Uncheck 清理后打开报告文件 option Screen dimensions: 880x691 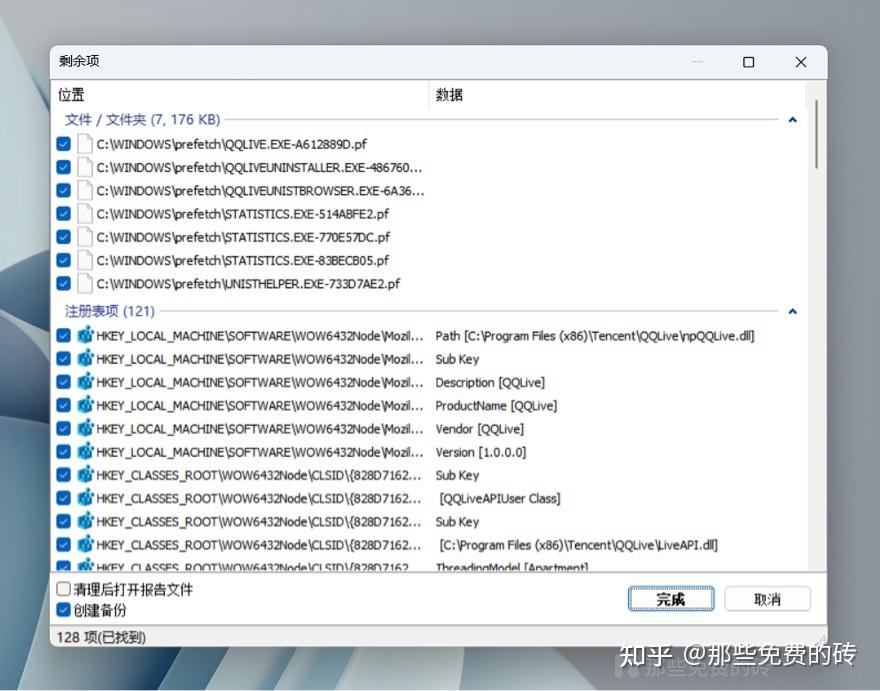tap(64, 591)
